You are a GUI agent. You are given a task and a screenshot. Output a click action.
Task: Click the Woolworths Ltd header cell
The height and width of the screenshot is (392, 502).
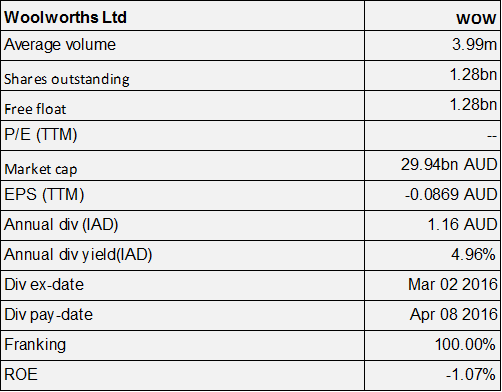click(x=182, y=16)
